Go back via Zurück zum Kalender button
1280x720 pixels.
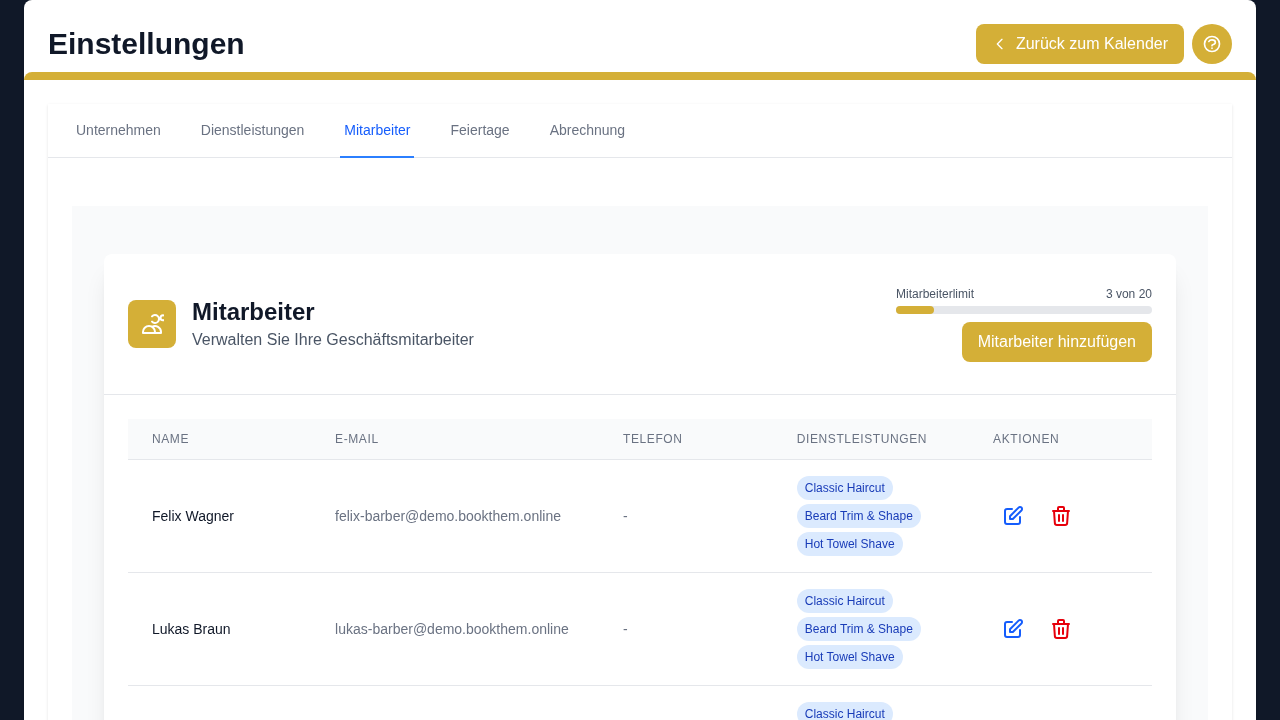[x=1080, y=44]
